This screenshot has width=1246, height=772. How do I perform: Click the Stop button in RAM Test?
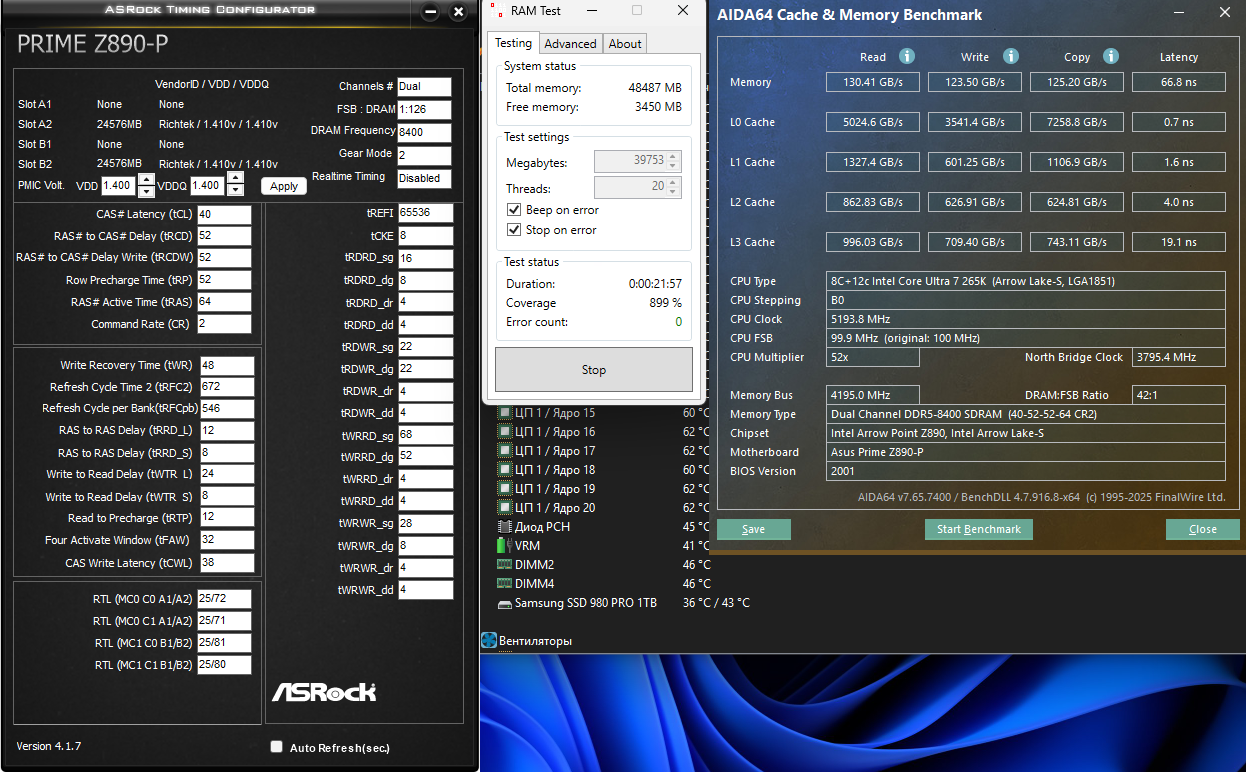coord(594,370)
